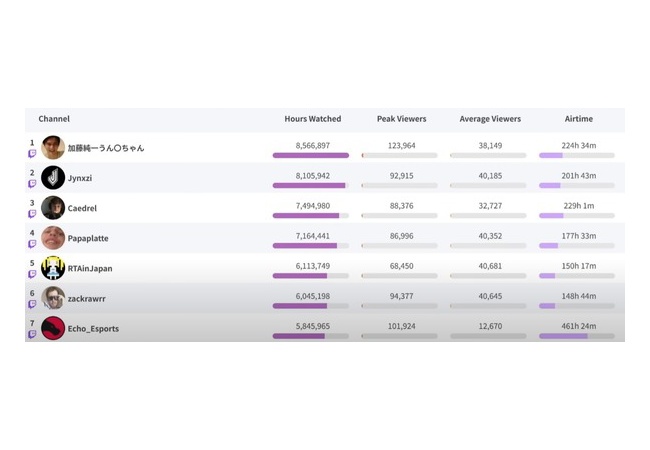The width and height of the screenshot is (650, 450).
Task: Select the 40,681 average viewers value
Action: 490,266
